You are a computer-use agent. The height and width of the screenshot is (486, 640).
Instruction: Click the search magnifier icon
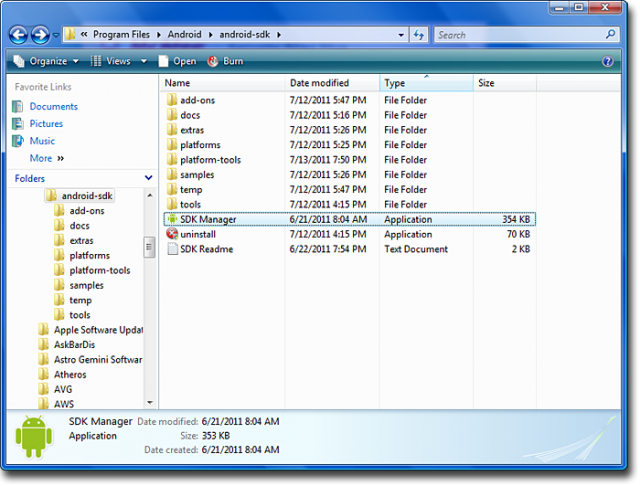(x=611, y=34)
